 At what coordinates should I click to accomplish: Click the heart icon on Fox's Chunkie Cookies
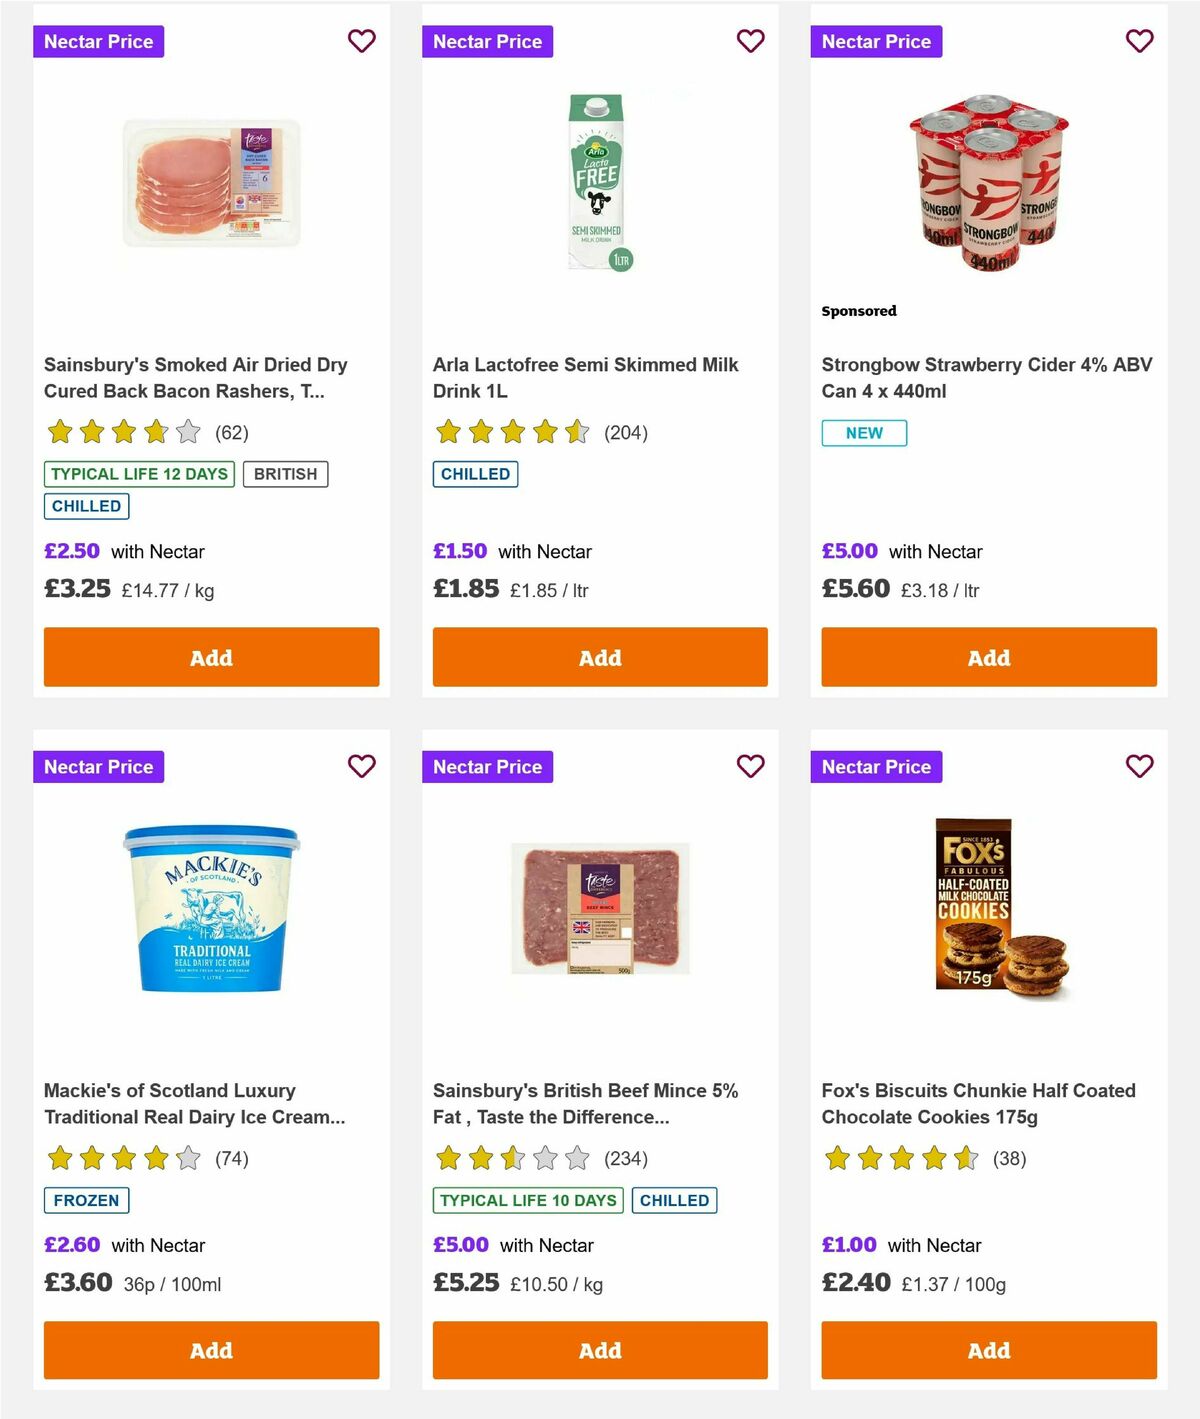(x=1139, y=766)
